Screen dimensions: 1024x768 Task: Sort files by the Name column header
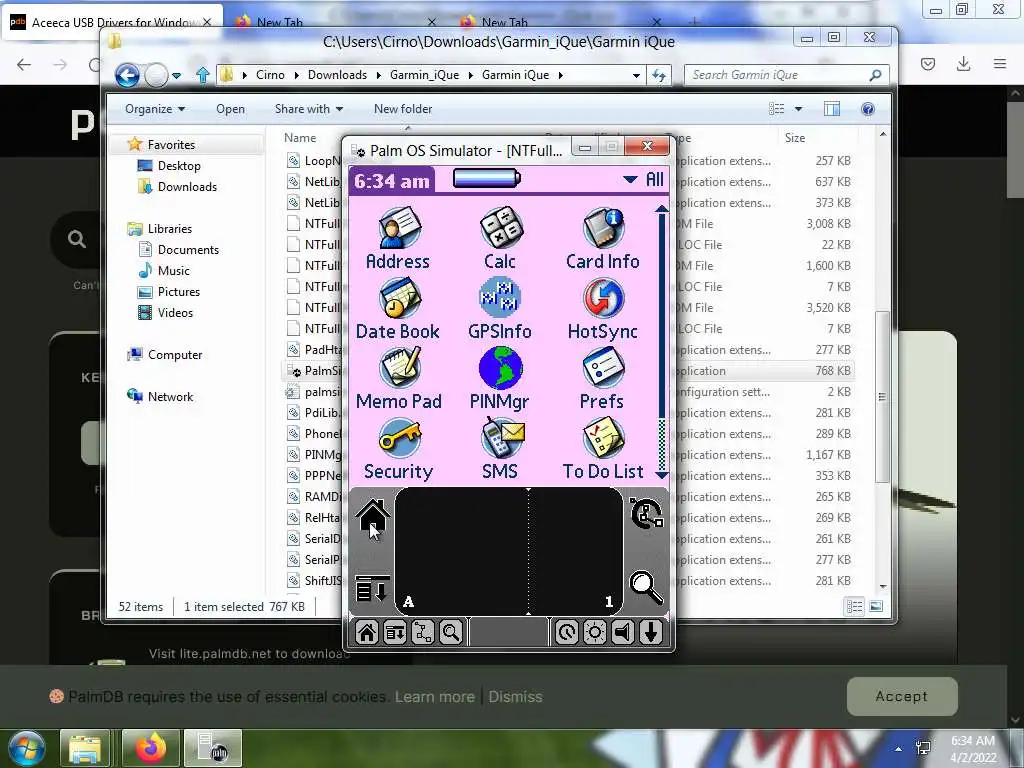(x=300, y=138)
